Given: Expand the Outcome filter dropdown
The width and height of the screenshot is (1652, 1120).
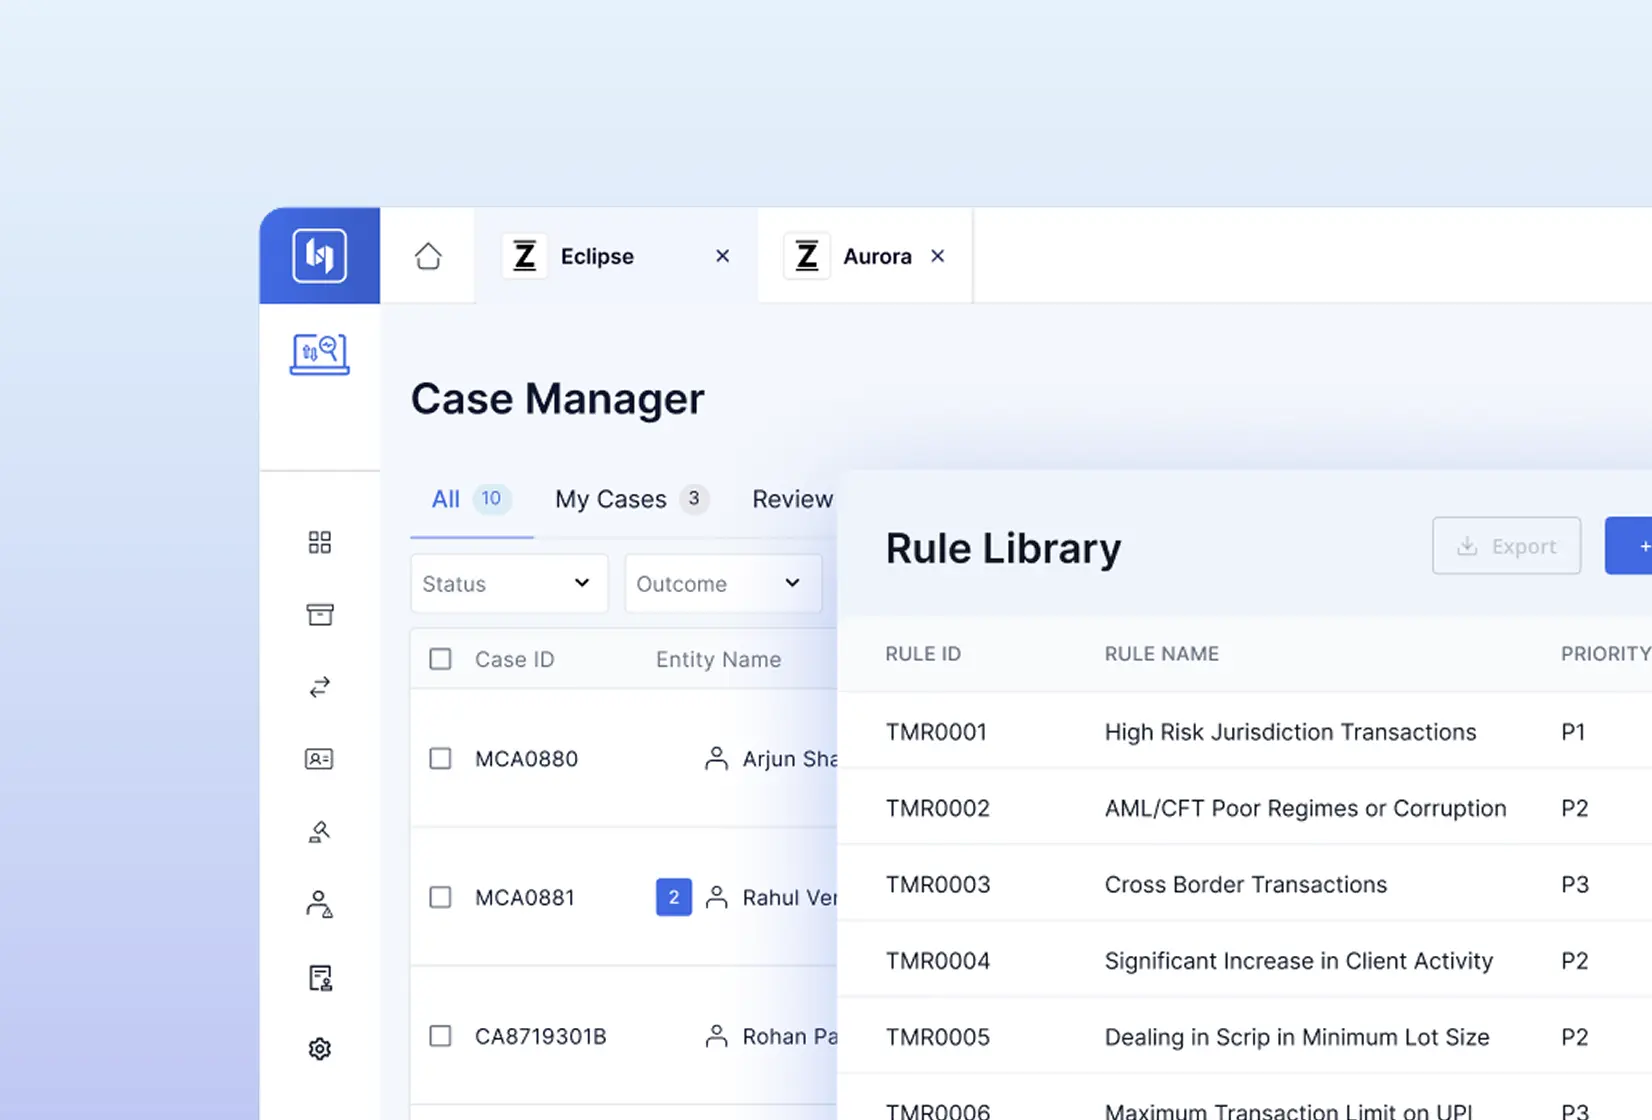Looking at the screenshot, I should tap(723, 584).
